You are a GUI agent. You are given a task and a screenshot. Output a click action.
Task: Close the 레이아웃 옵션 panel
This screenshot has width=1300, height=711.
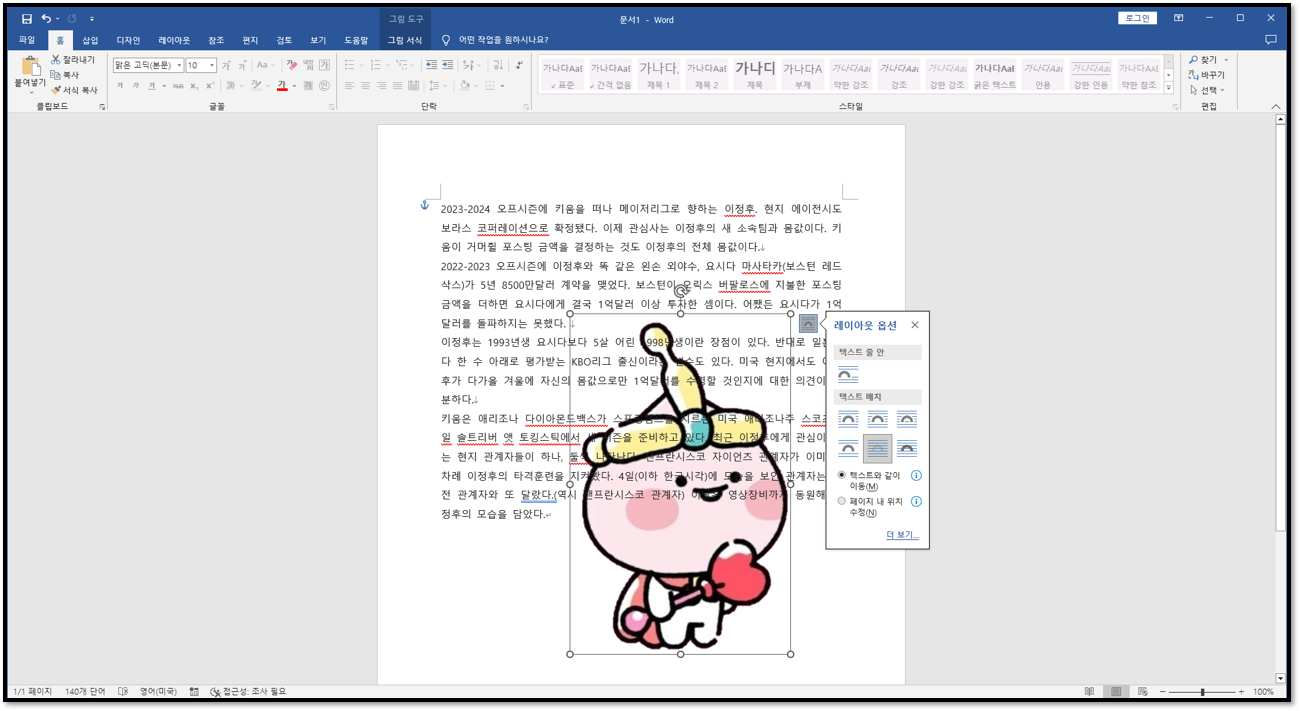click(x=914, y=325)
